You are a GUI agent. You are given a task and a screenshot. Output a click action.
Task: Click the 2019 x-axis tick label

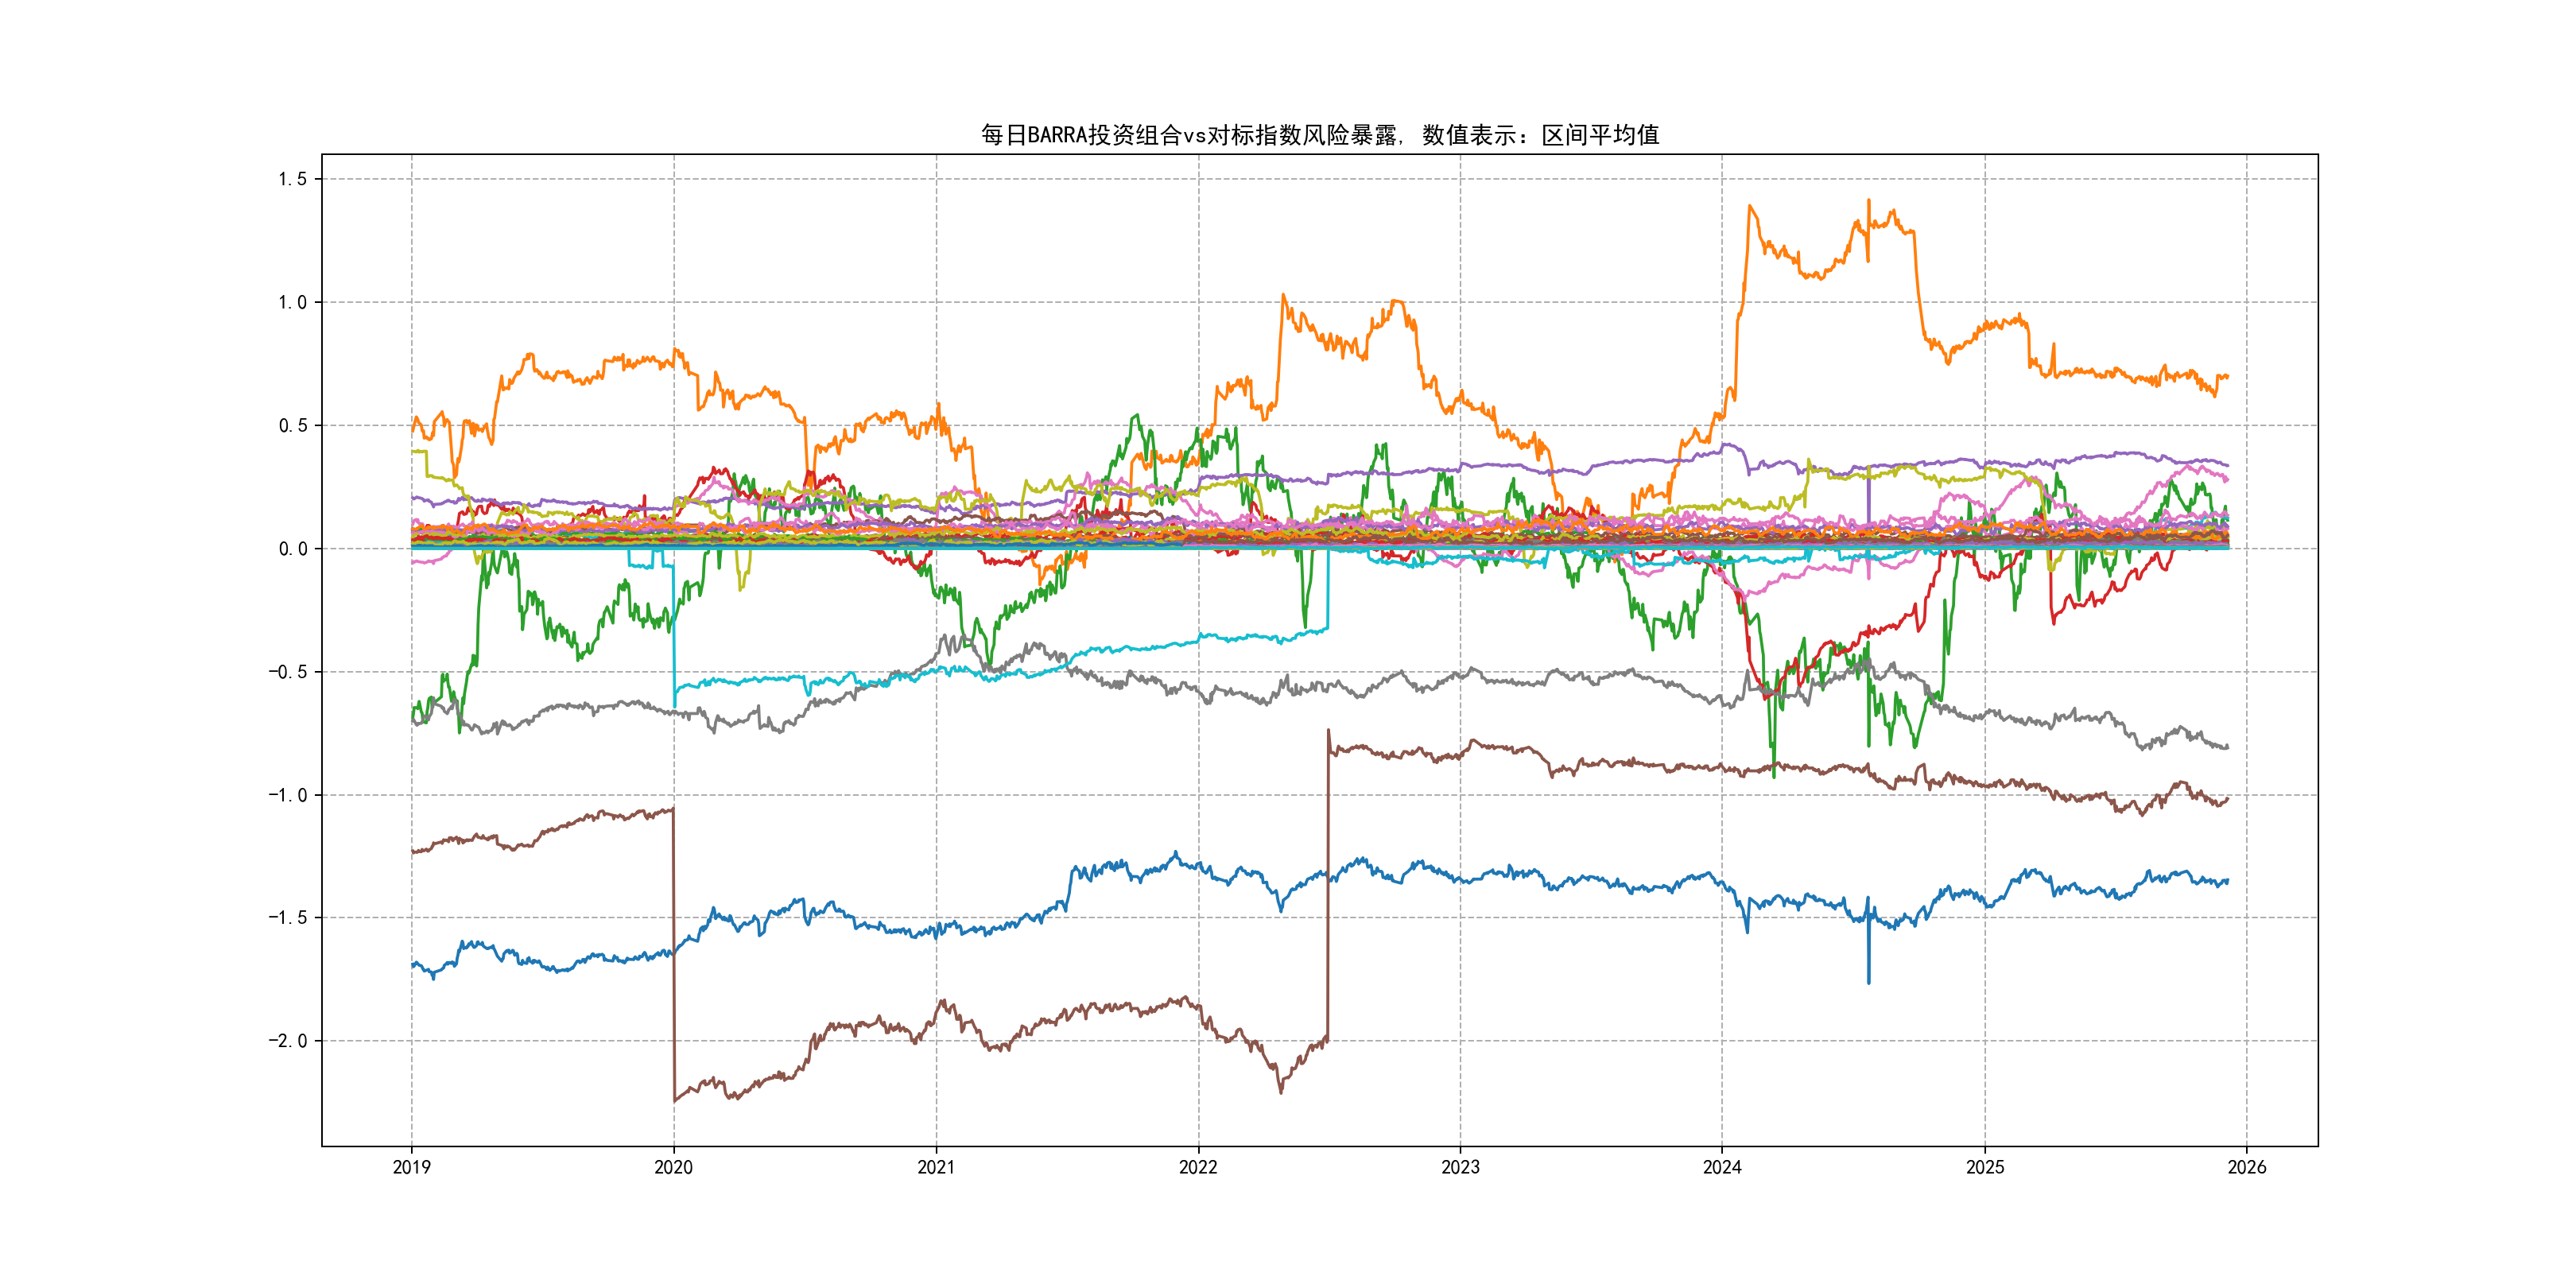coord(411,1167)
